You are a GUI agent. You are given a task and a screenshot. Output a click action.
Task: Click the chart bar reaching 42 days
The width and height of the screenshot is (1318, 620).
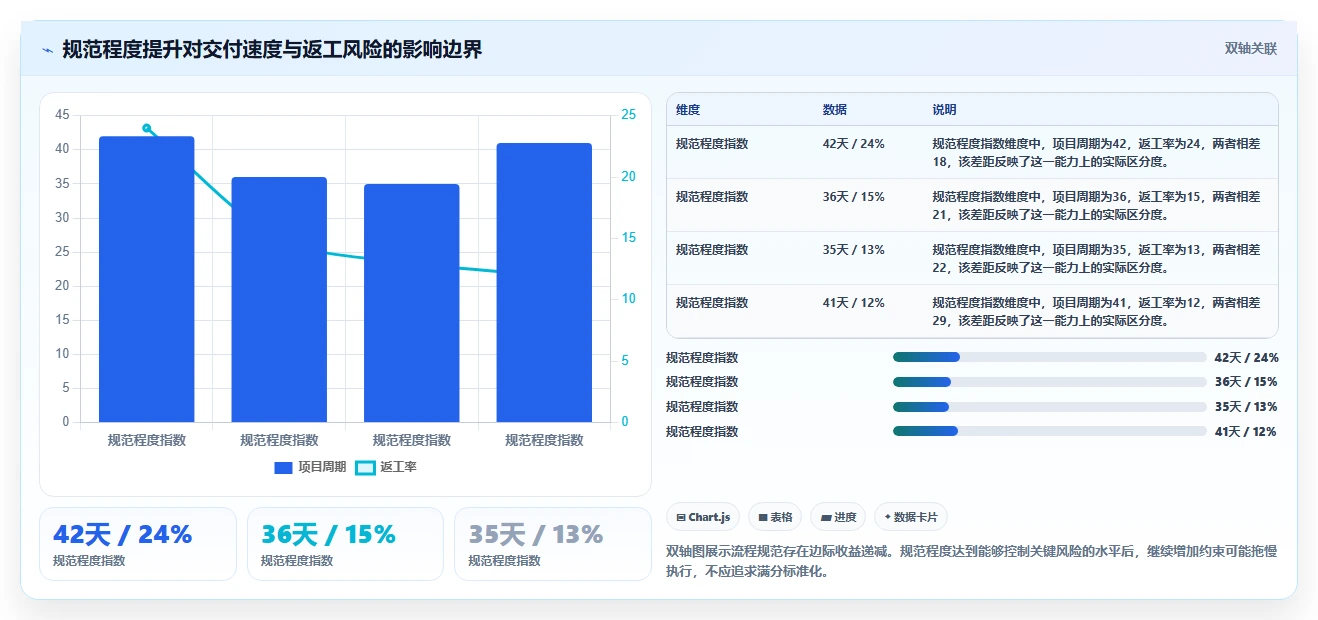146,279
